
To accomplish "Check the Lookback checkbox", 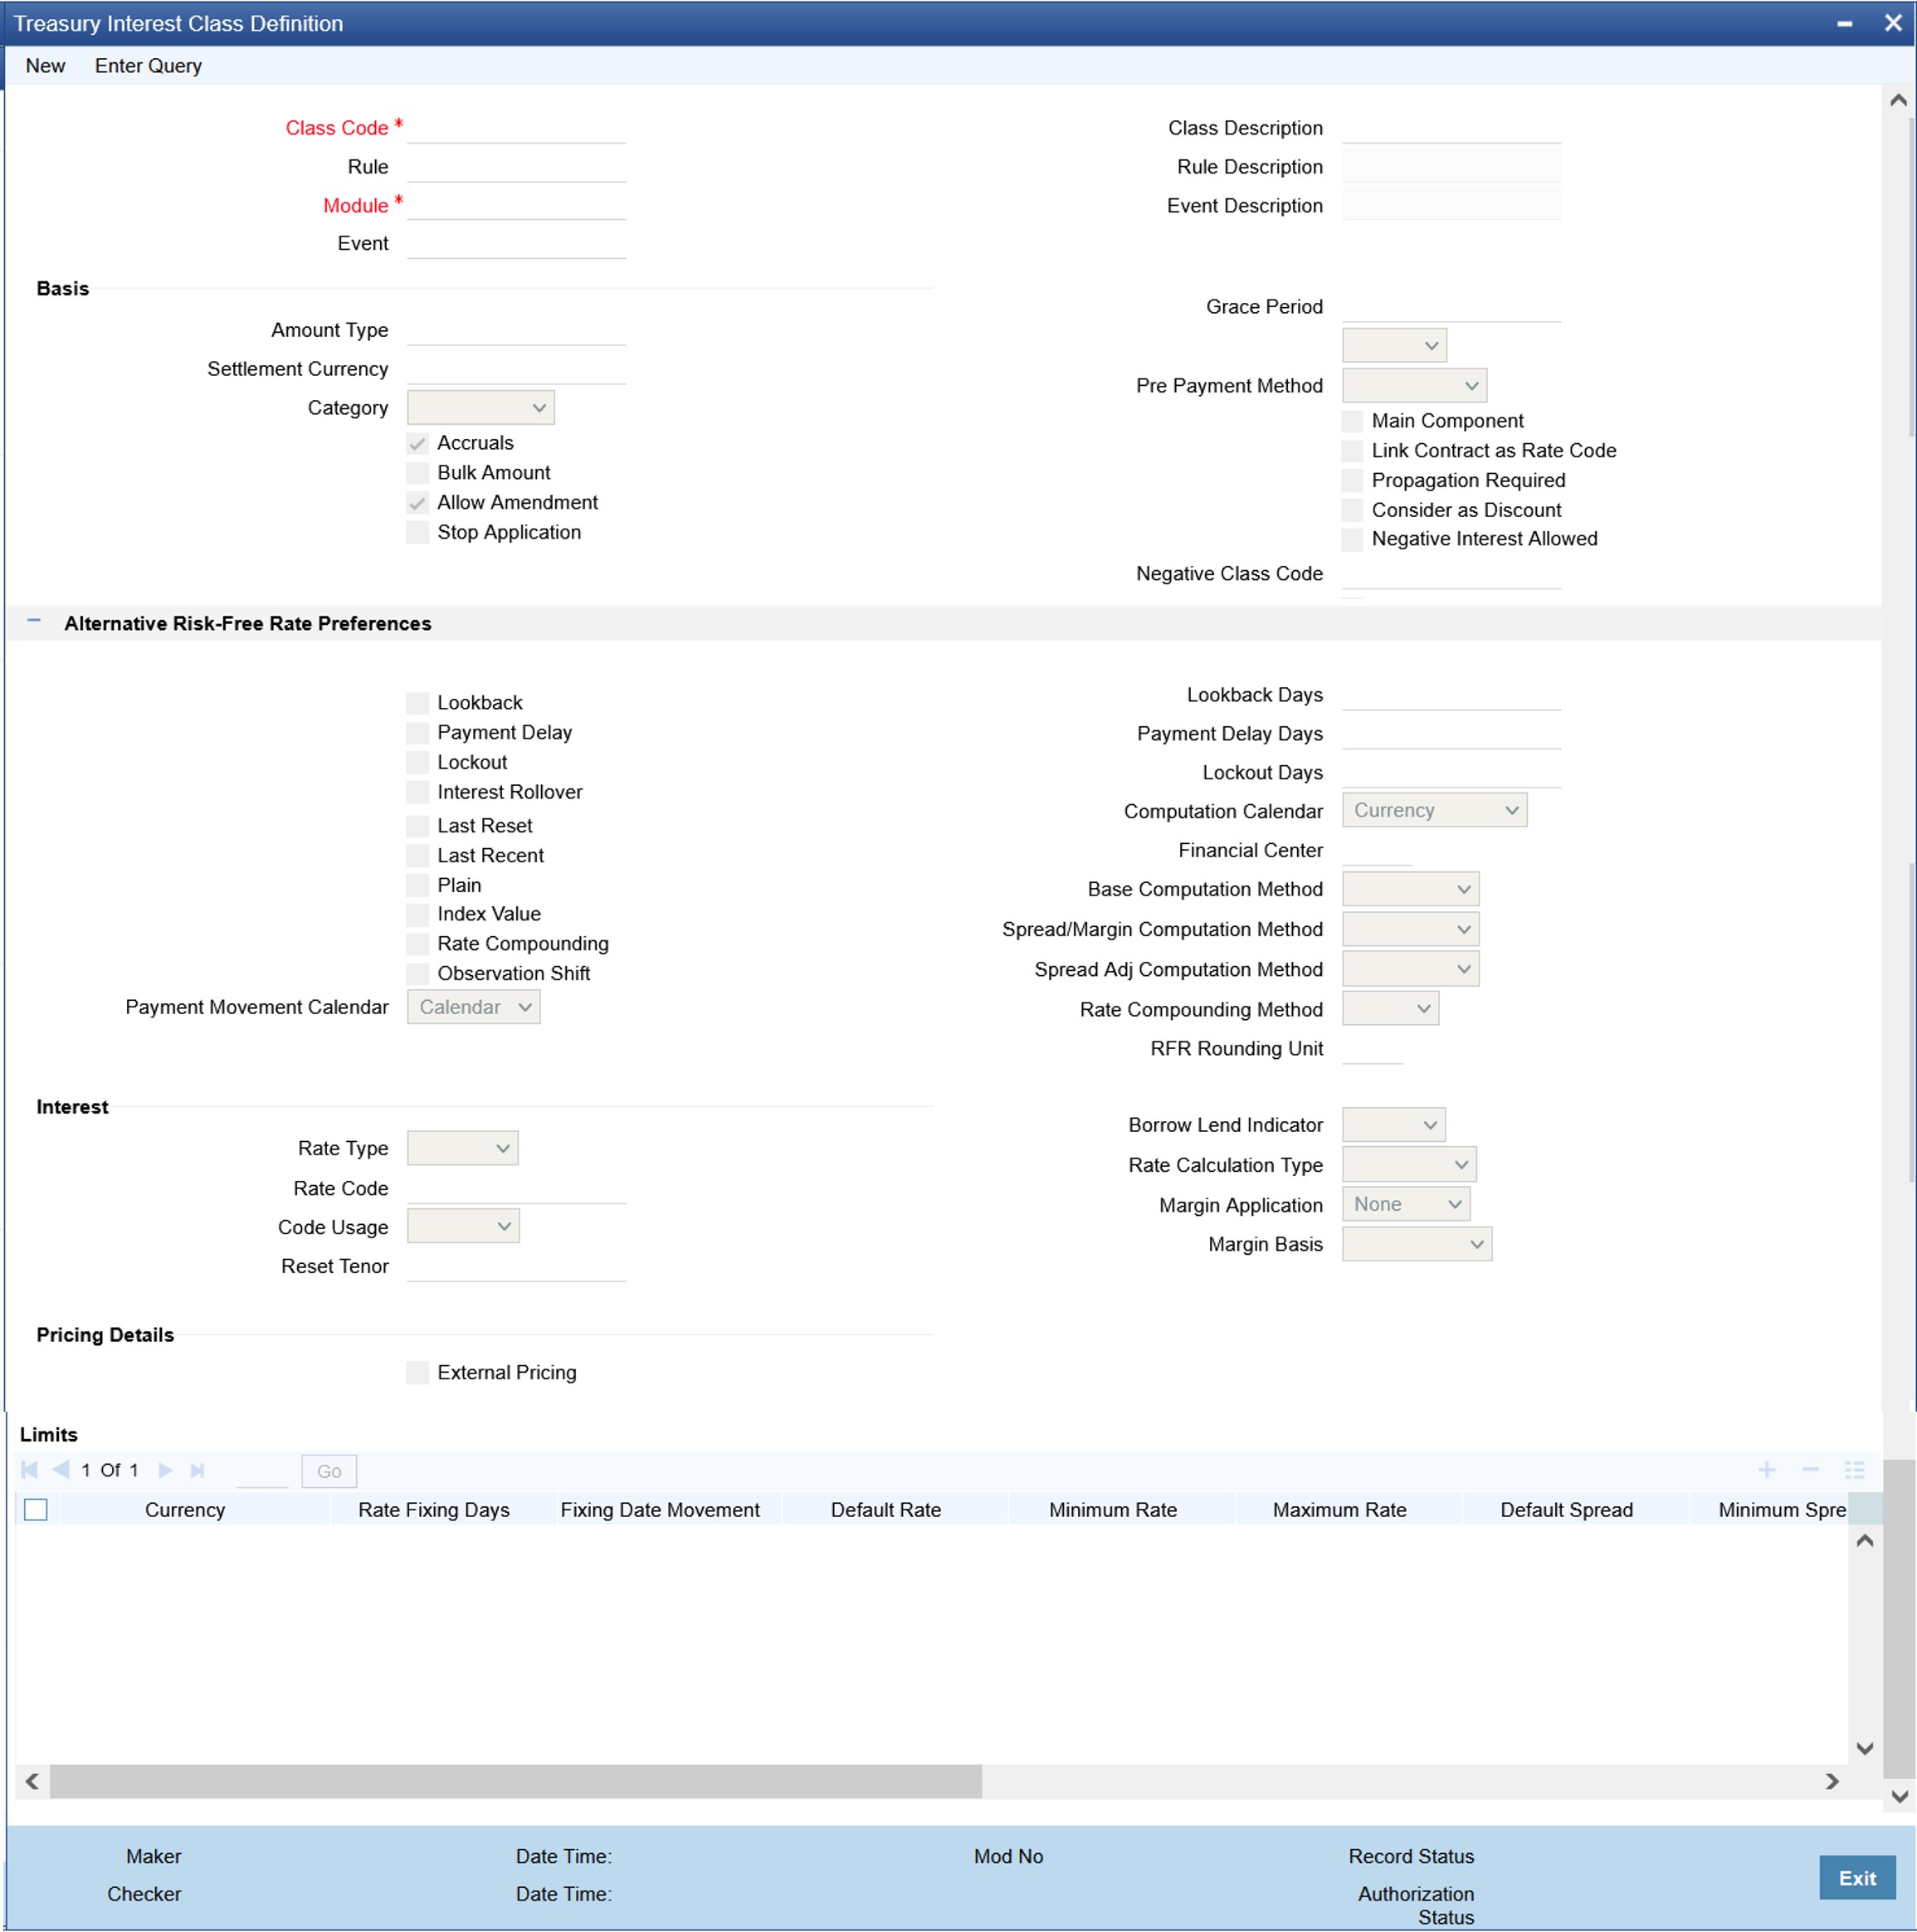I will (x=418, y=703).
